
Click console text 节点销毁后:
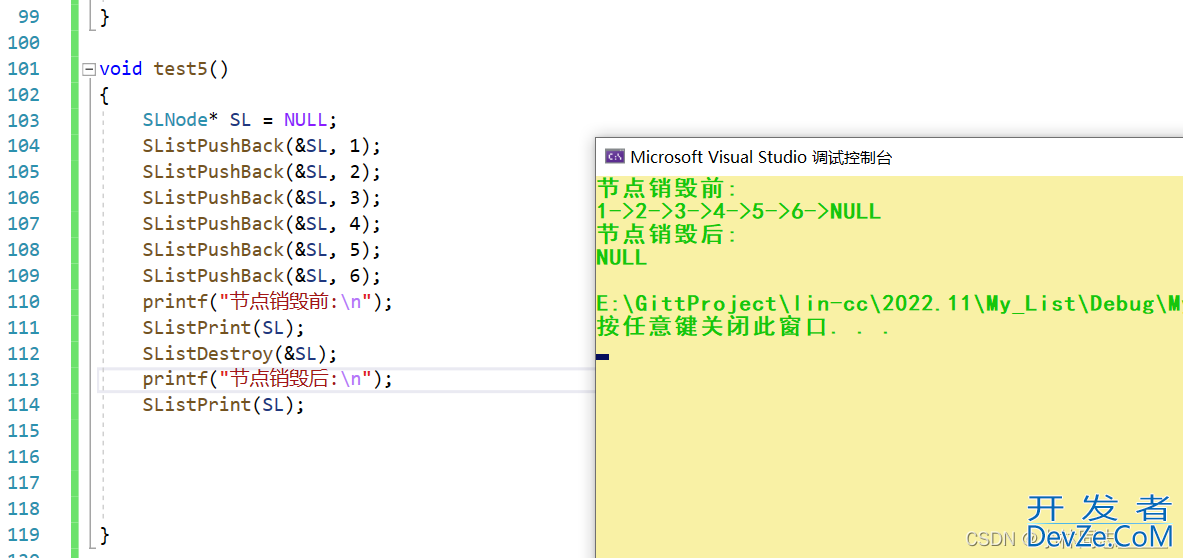tap(666, 235)
